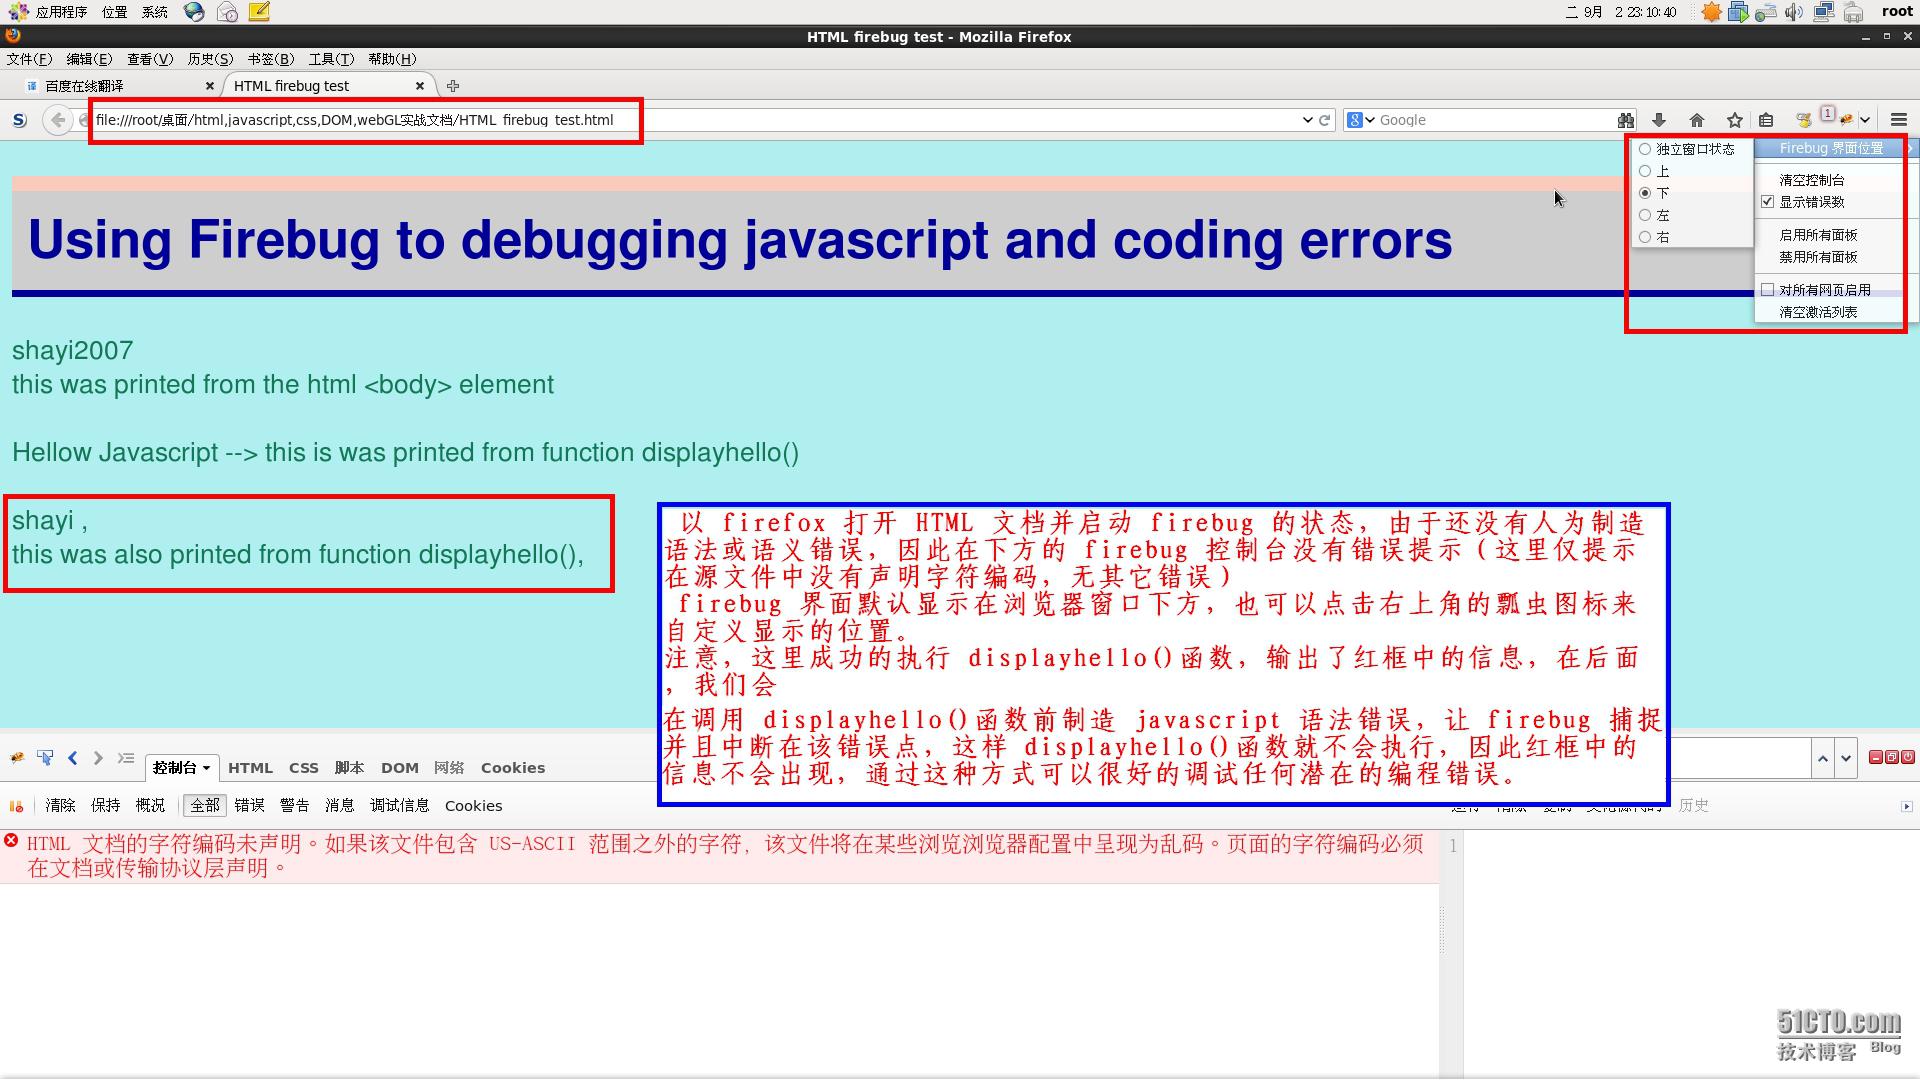Filter console by 错误
This screenshot has width=1920, height=1080.
pyautogui.click(x=250, y=806)
